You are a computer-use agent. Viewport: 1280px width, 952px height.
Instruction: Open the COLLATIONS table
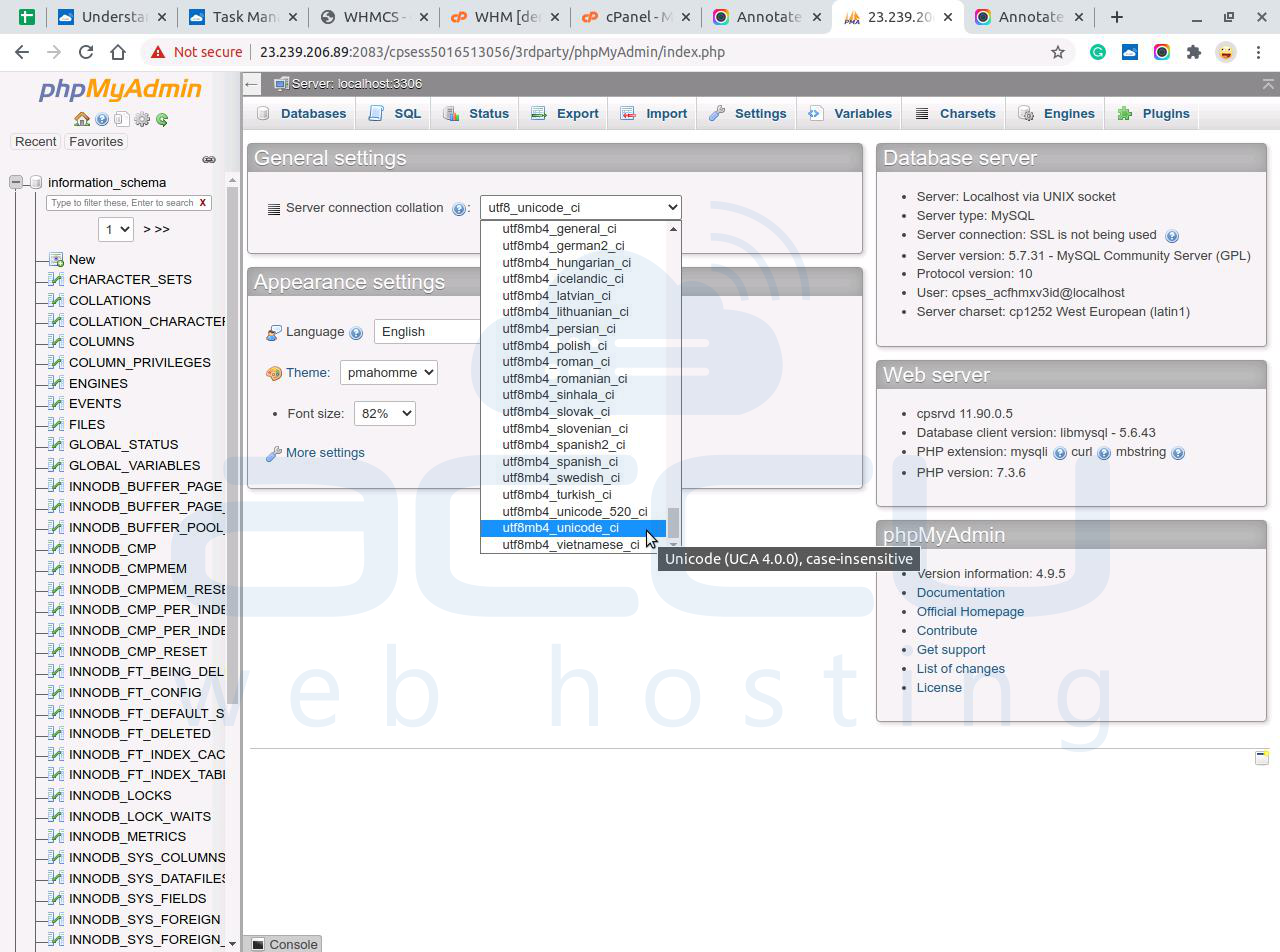110,300
